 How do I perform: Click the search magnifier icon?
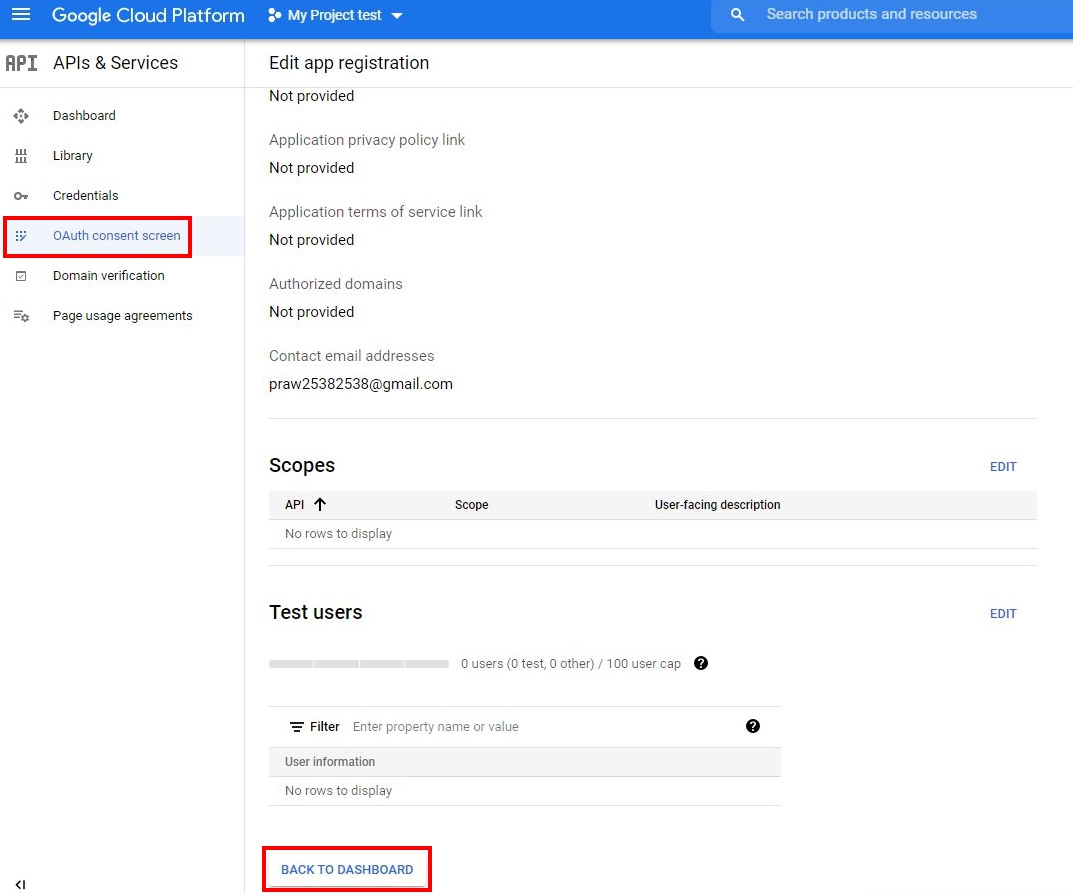click(737, 14)
